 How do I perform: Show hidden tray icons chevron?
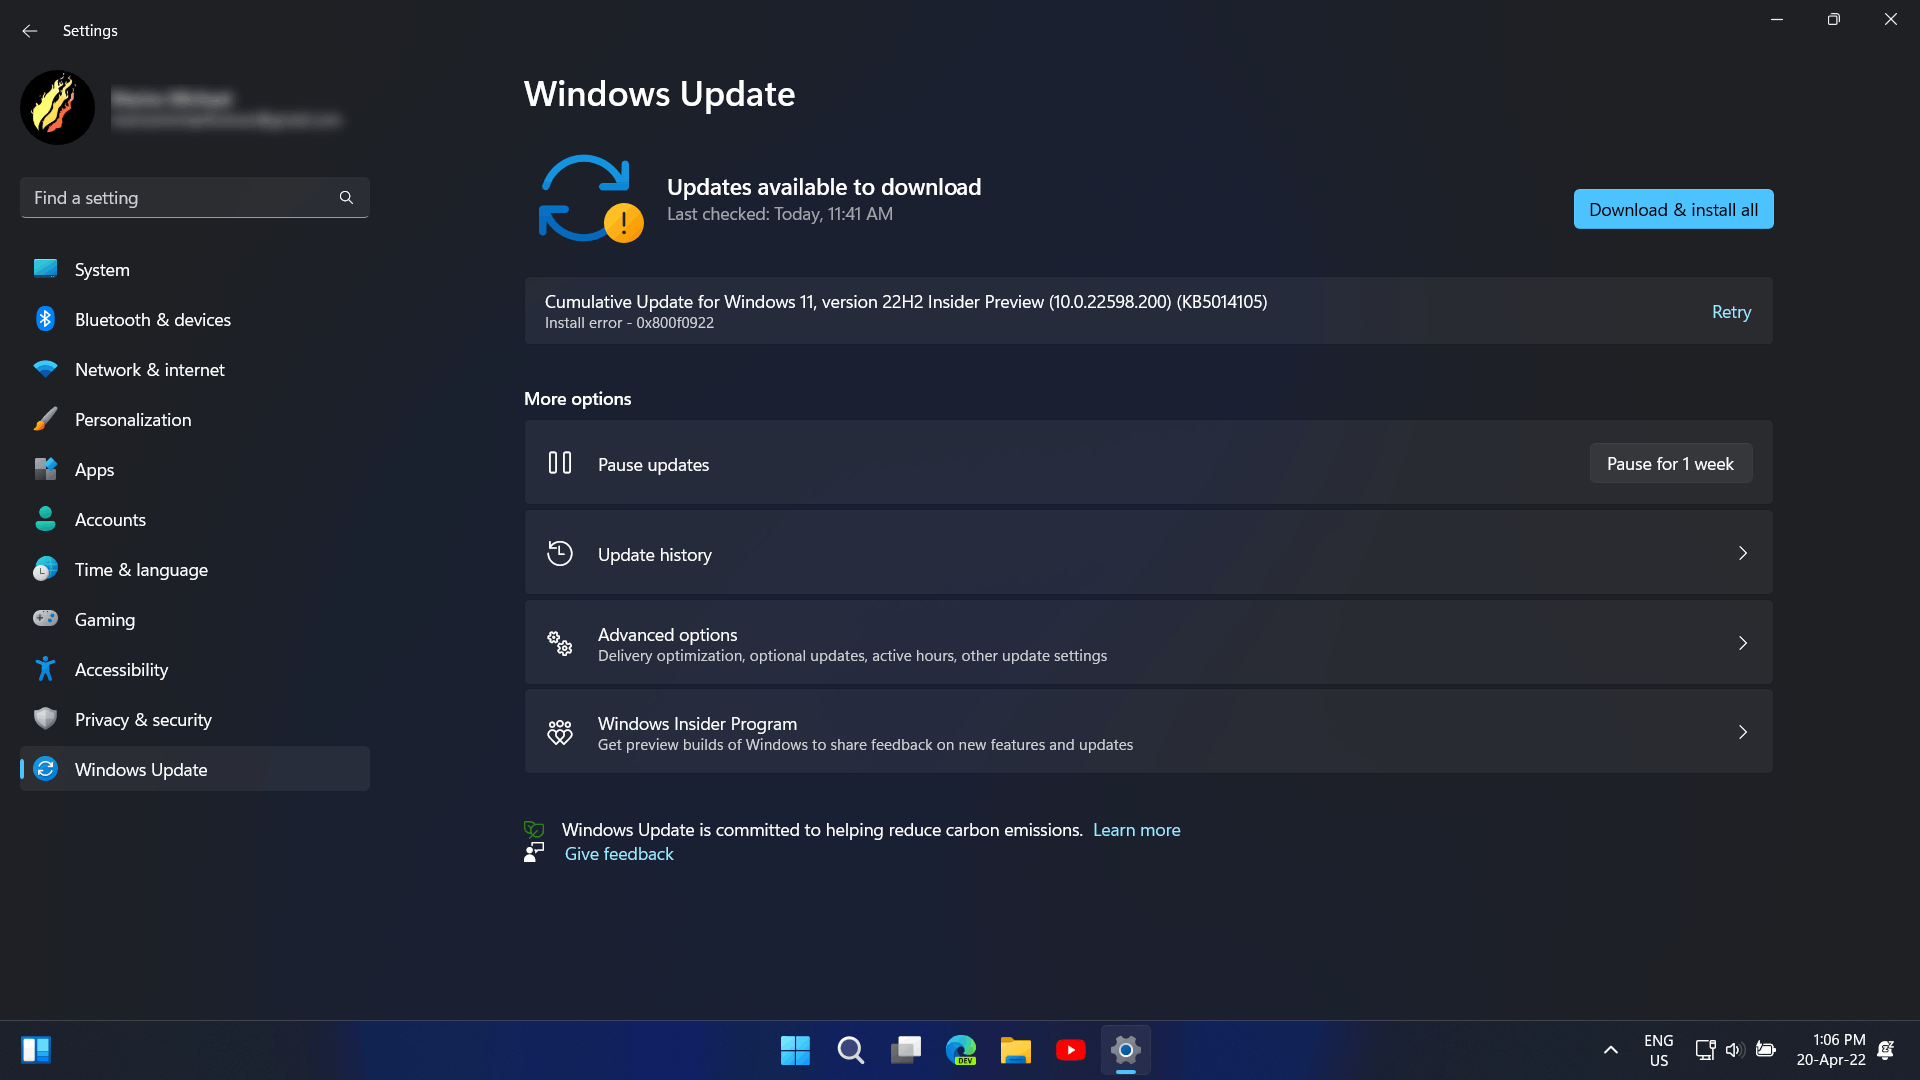tap(1610, 1050)
